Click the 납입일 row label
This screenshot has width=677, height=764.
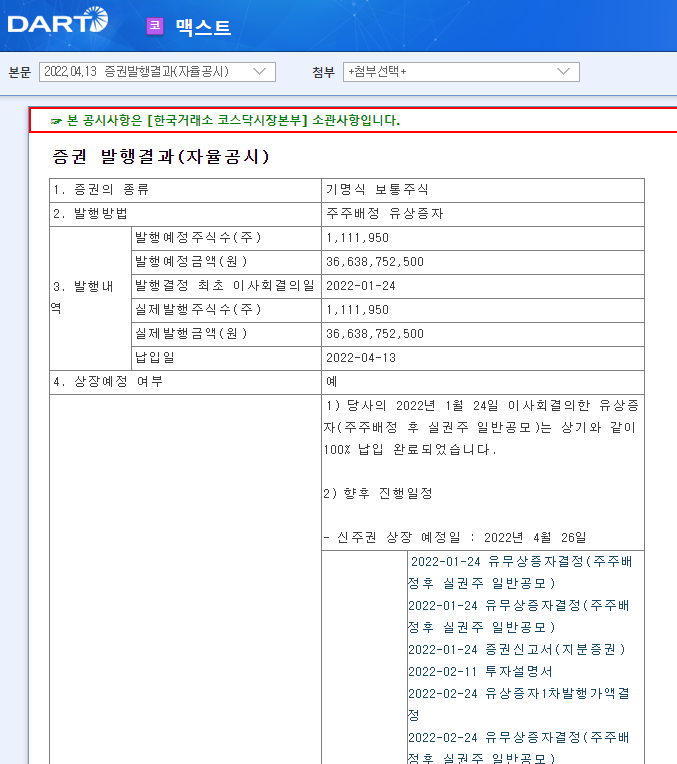(155, 358)
